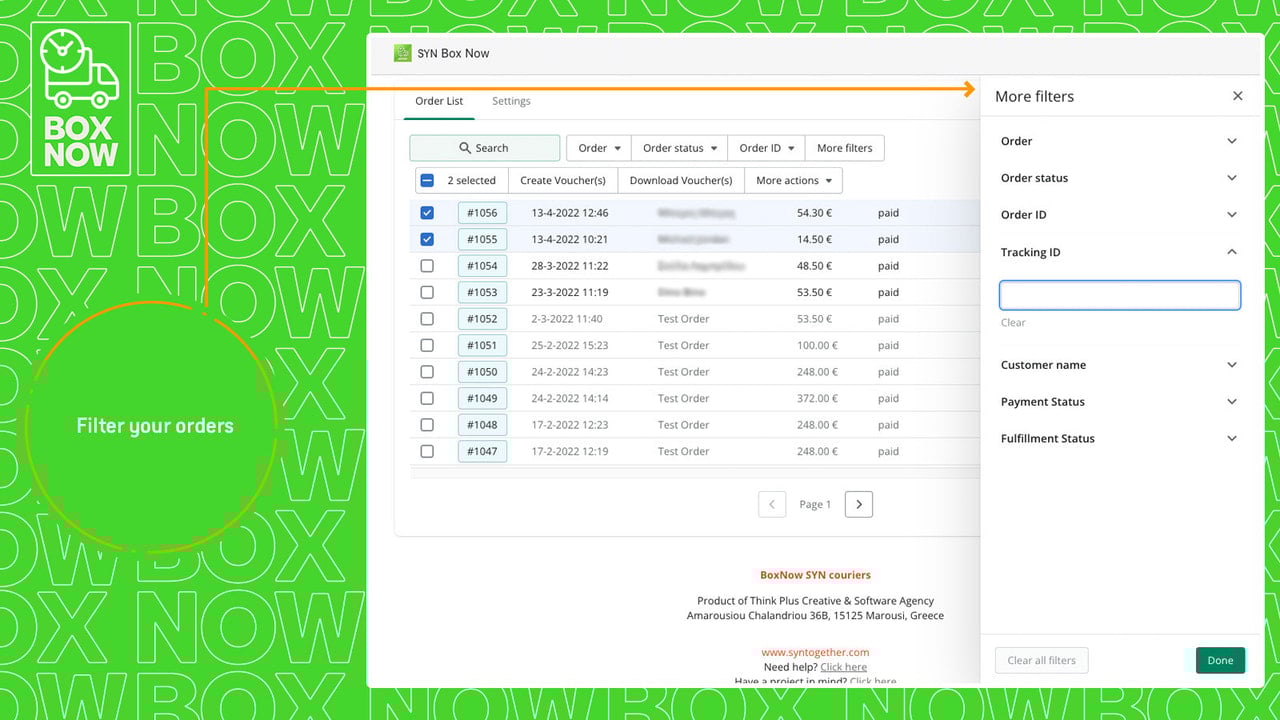
Task: Check the order #1053 checkbox
Action: 427,292
